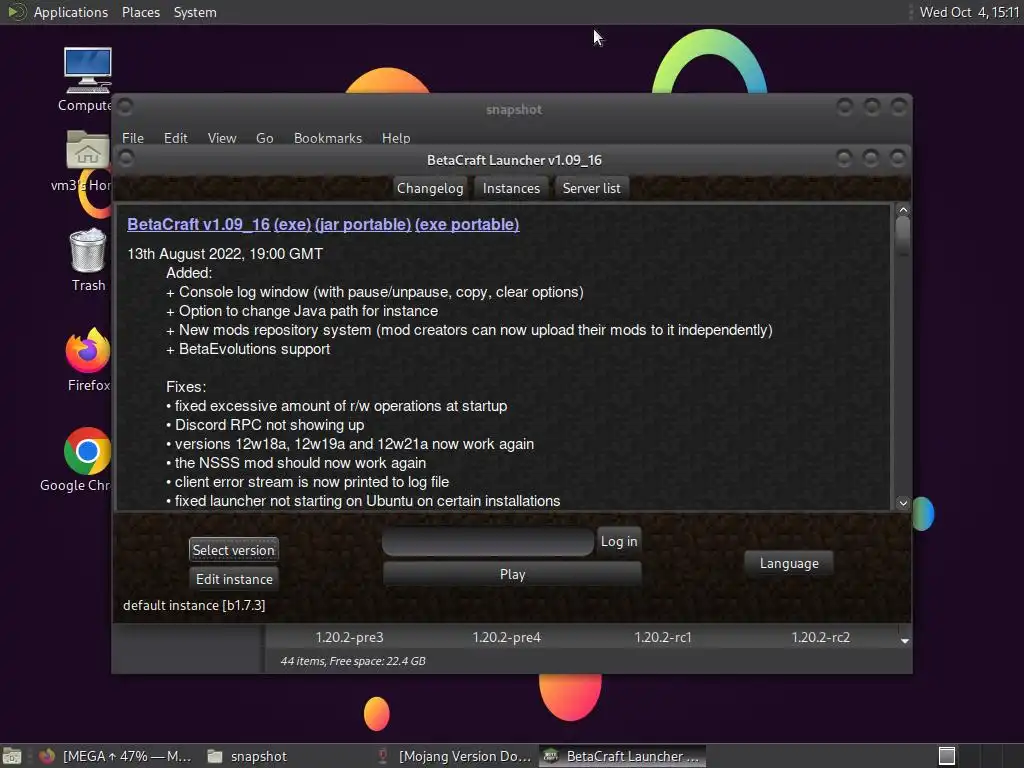The width and height of the screenshot is (1024, 768).
Task: Click the Language button
Action: [788, 563]
